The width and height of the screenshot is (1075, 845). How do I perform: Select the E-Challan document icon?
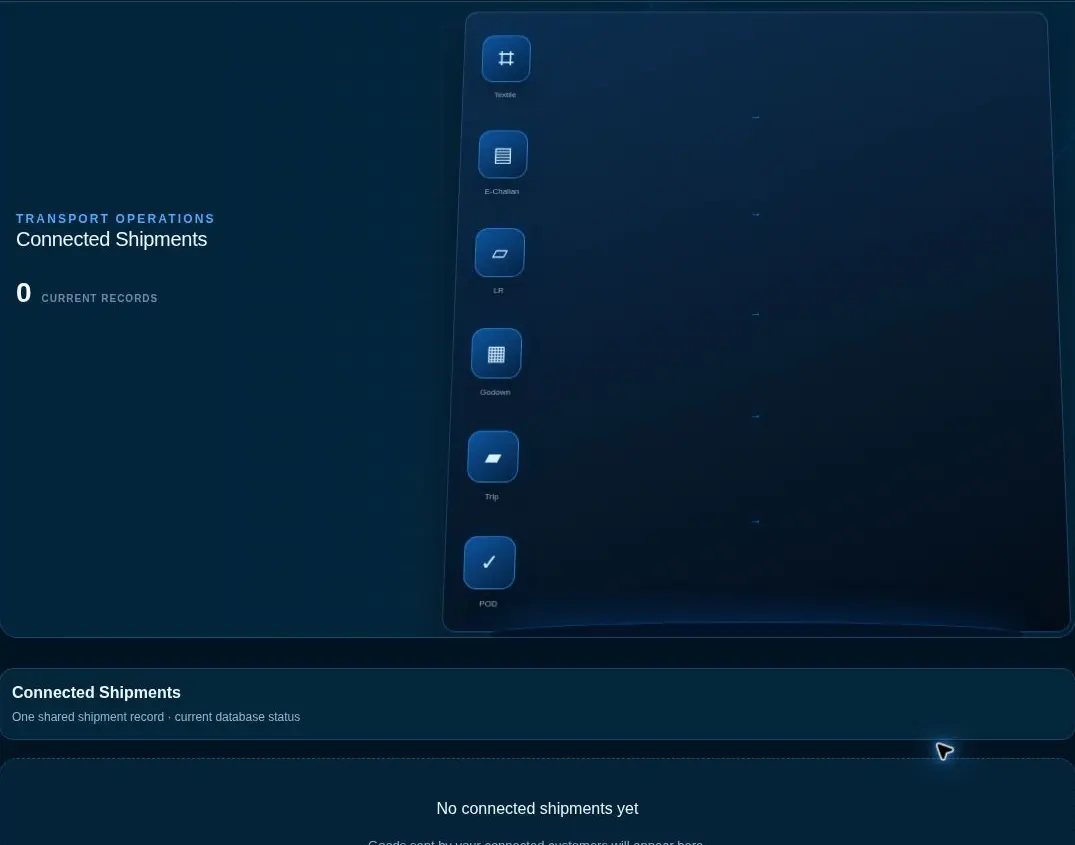tap(503, 155)
